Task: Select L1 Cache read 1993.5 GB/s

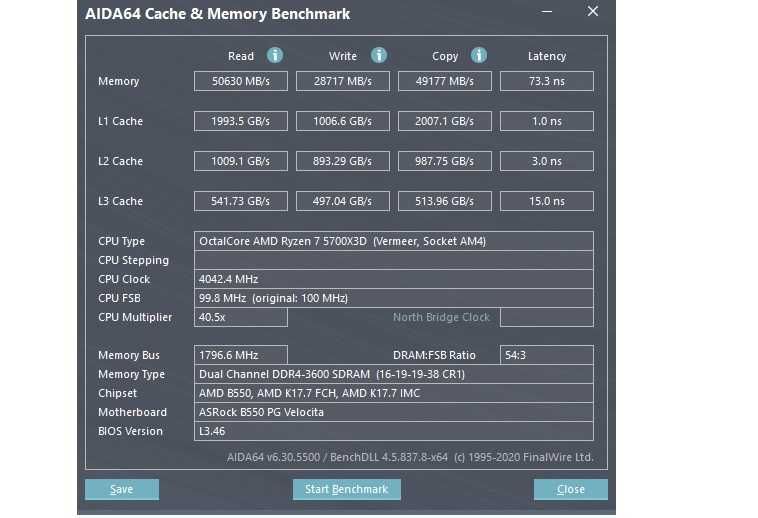Action: (x=241, y=121)
